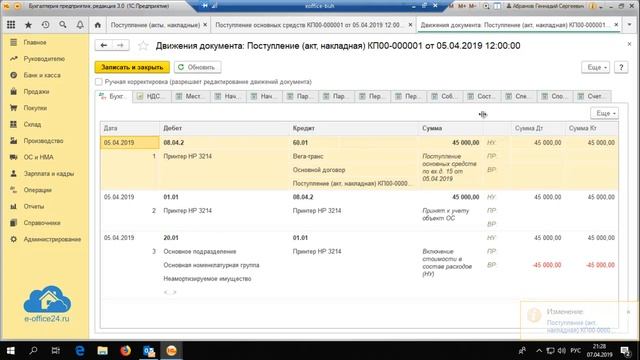This screenshot has height=360, width=640.
Task: Open File Explorer from the taskbar
Action: (102, 351)
